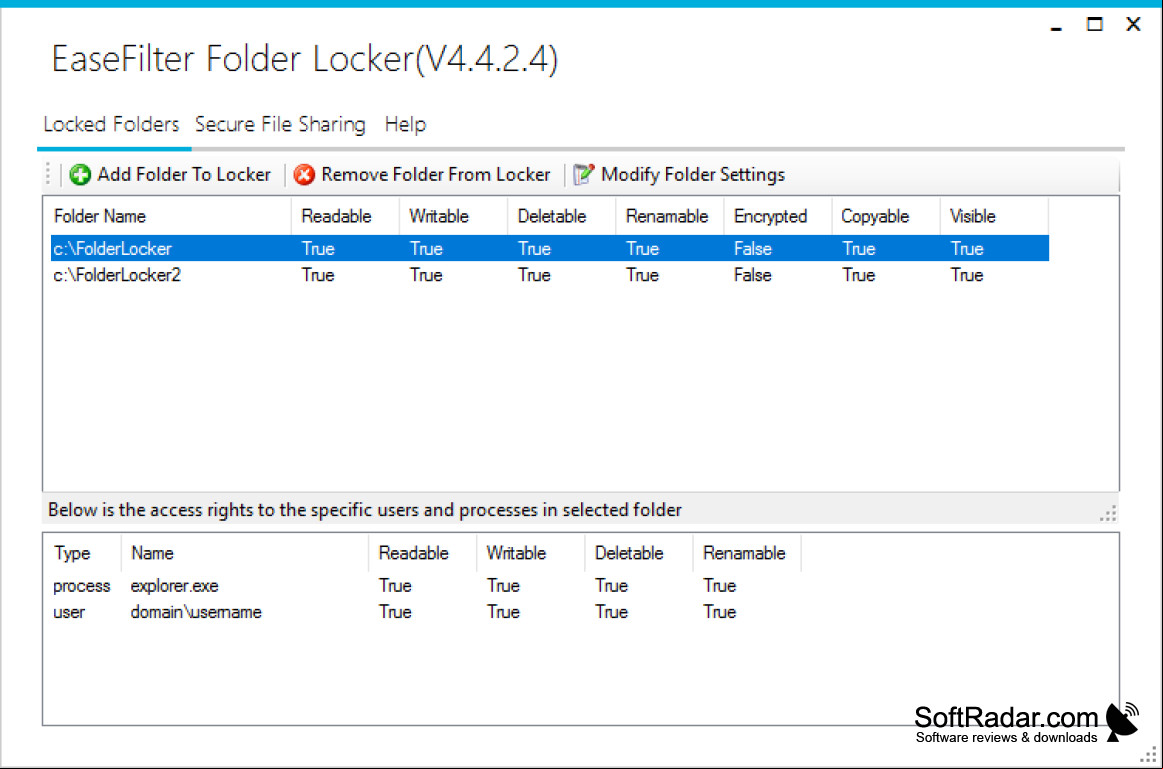Click Renamable True for domain\username
1163x769 pixels.
coord(719,612)
